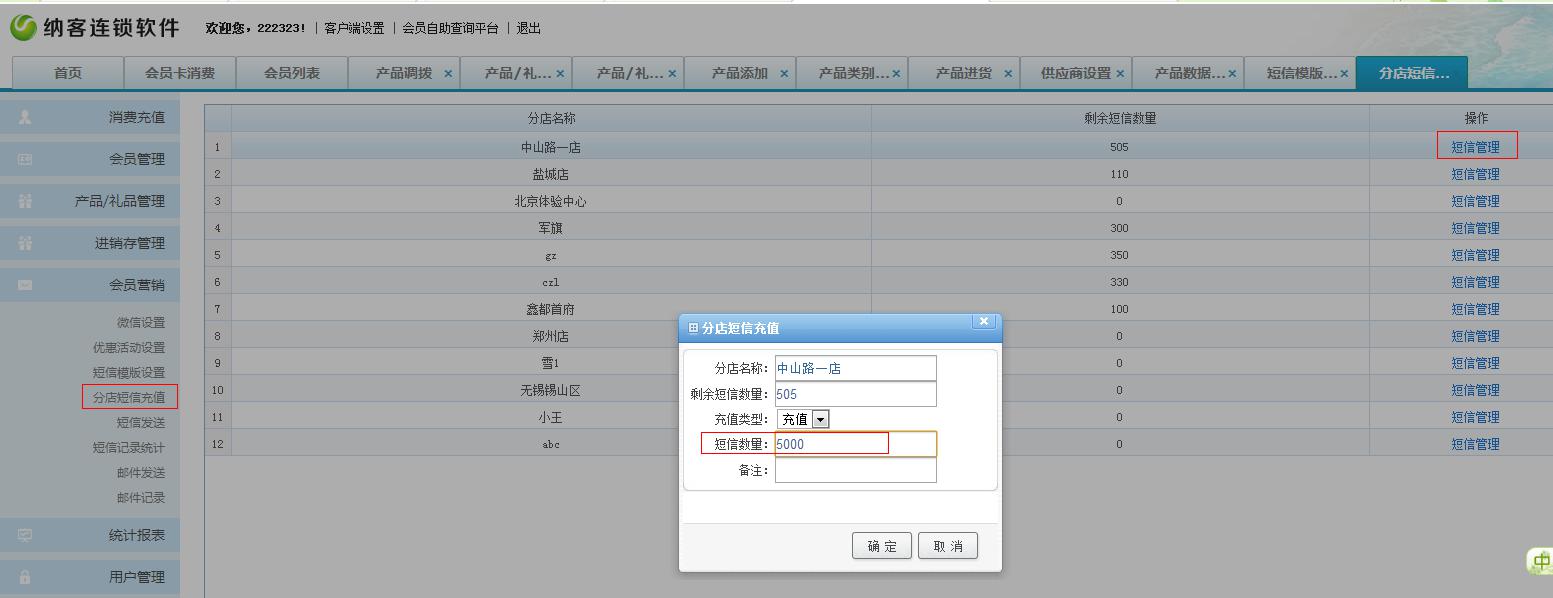
Task: Close the 供应商设置 tab using its X
Action: coord(1120,74)
